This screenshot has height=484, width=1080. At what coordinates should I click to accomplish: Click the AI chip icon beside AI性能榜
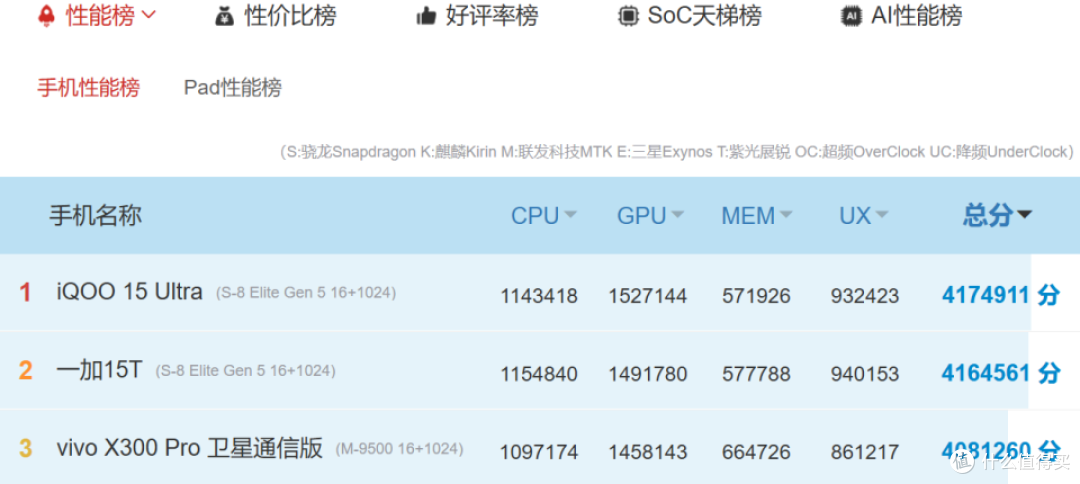click(x=851, y=16)
